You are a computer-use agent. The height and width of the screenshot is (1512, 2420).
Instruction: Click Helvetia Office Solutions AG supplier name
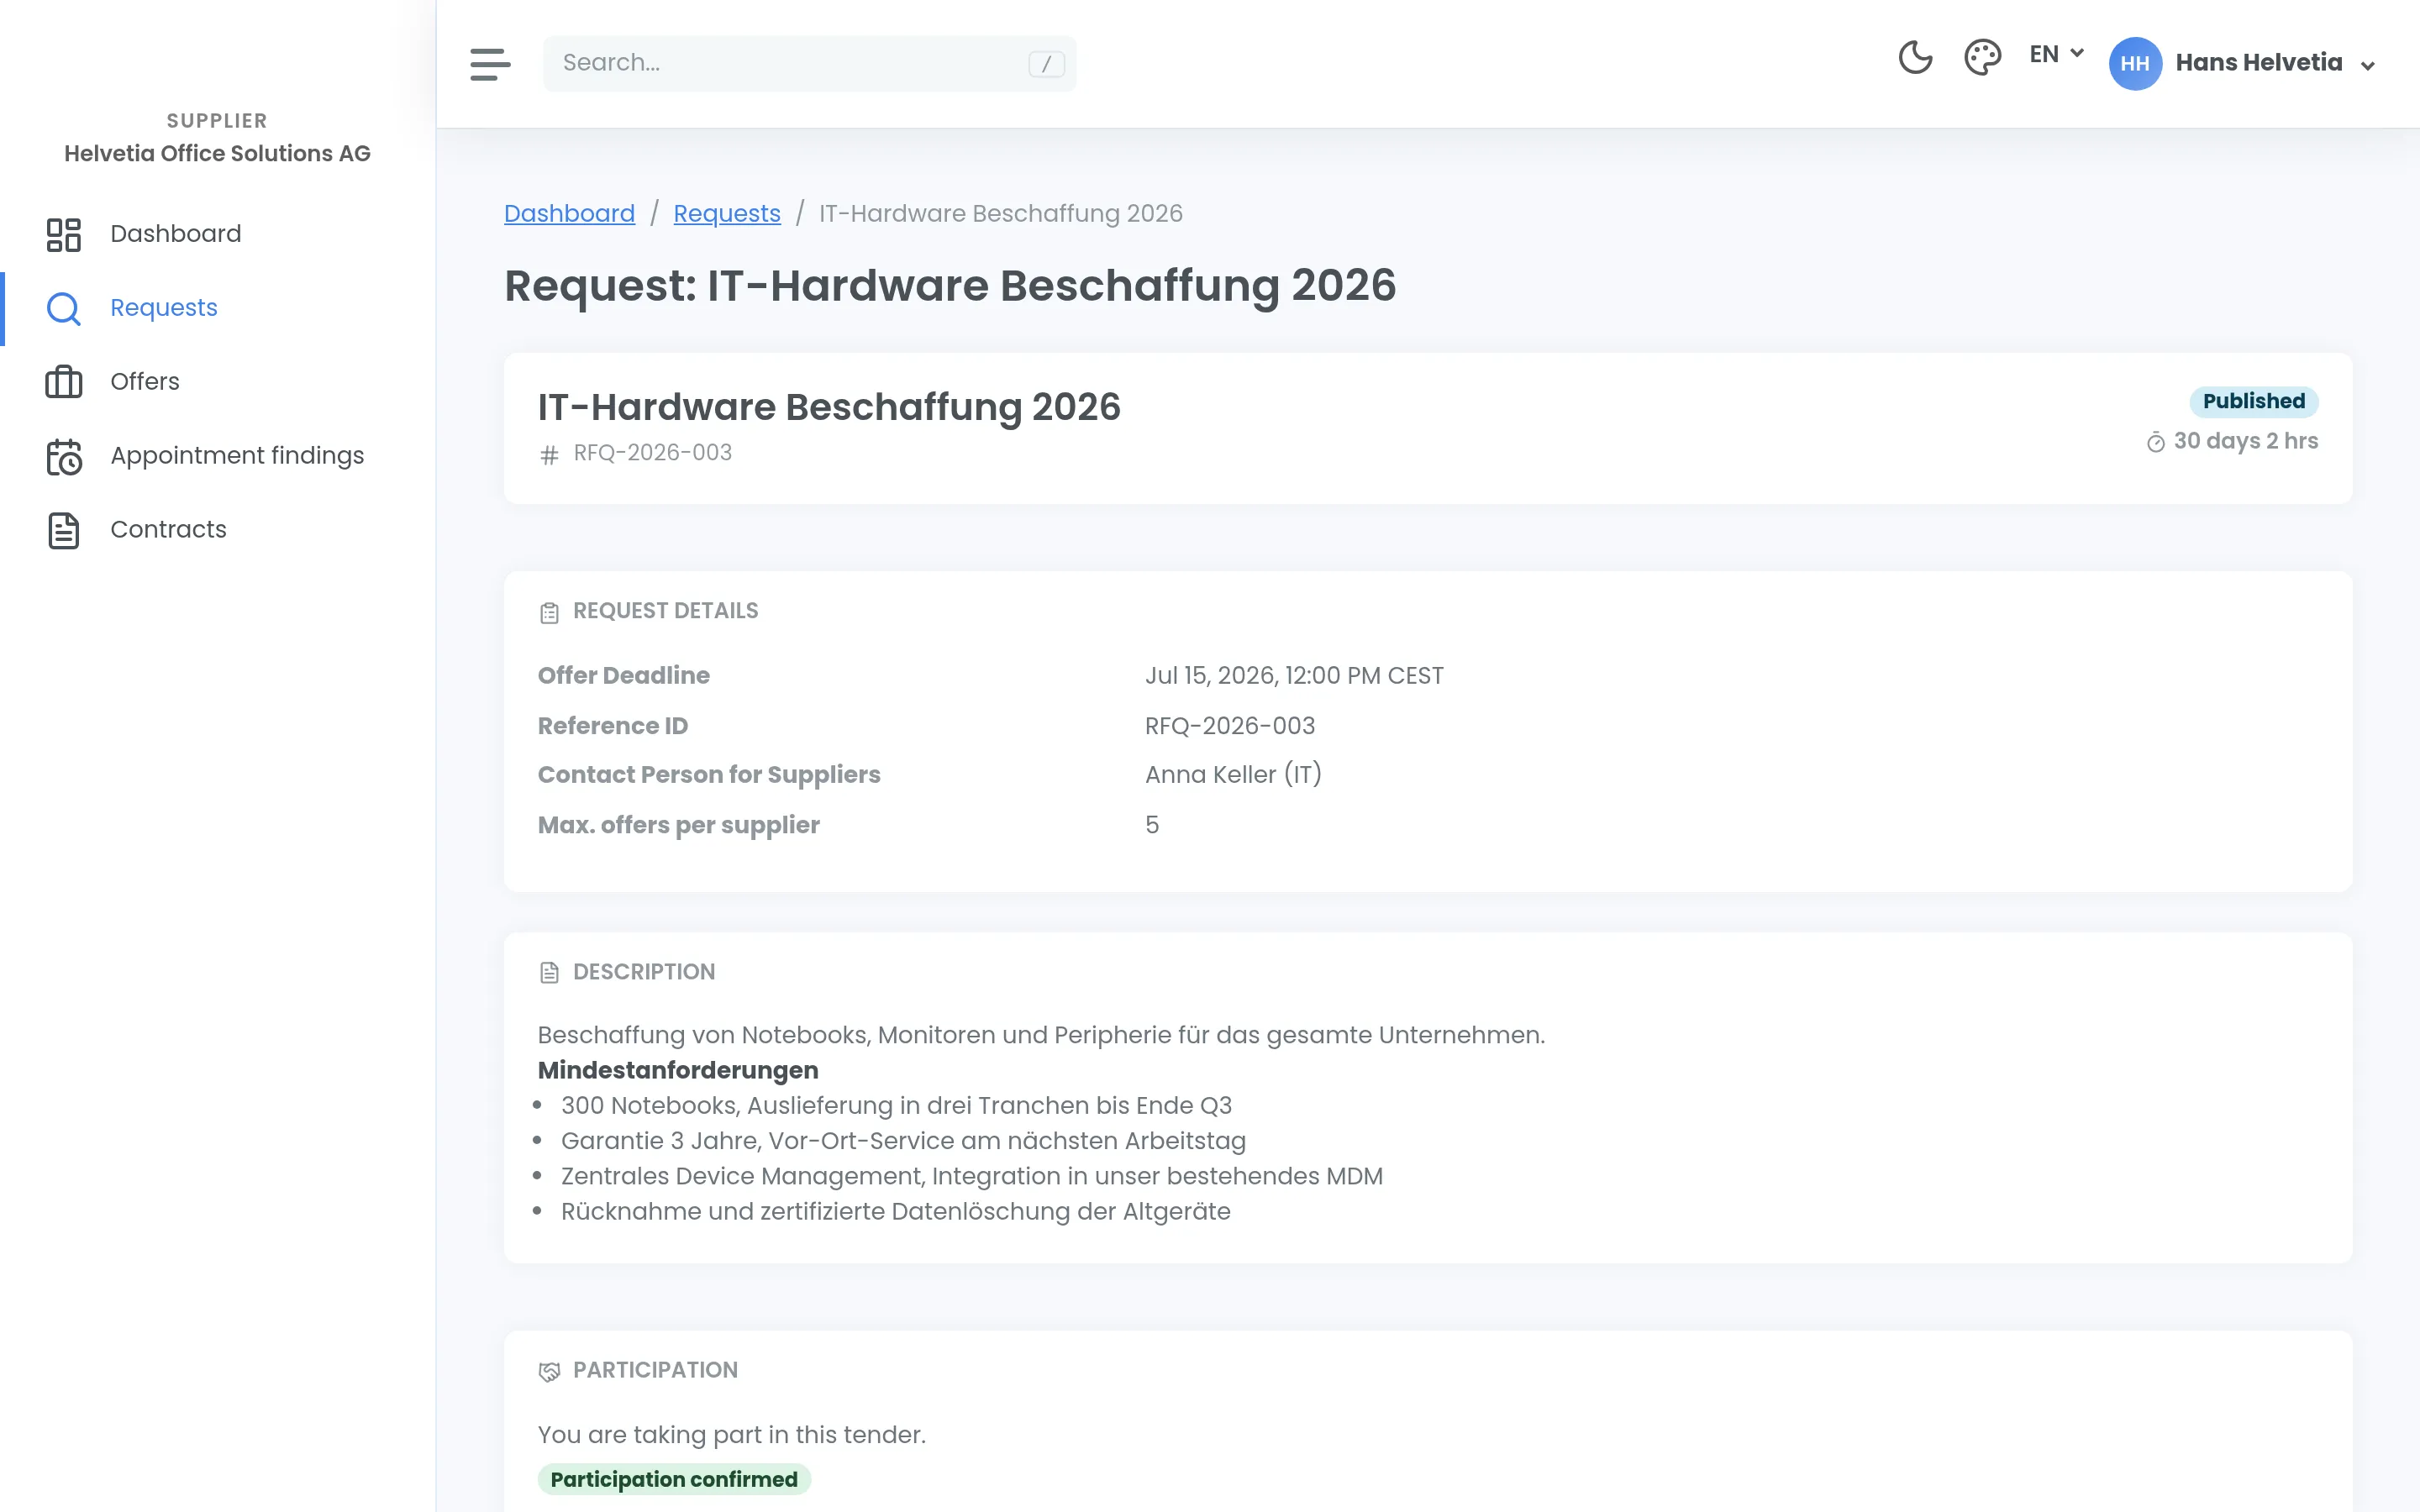point(217,154)
